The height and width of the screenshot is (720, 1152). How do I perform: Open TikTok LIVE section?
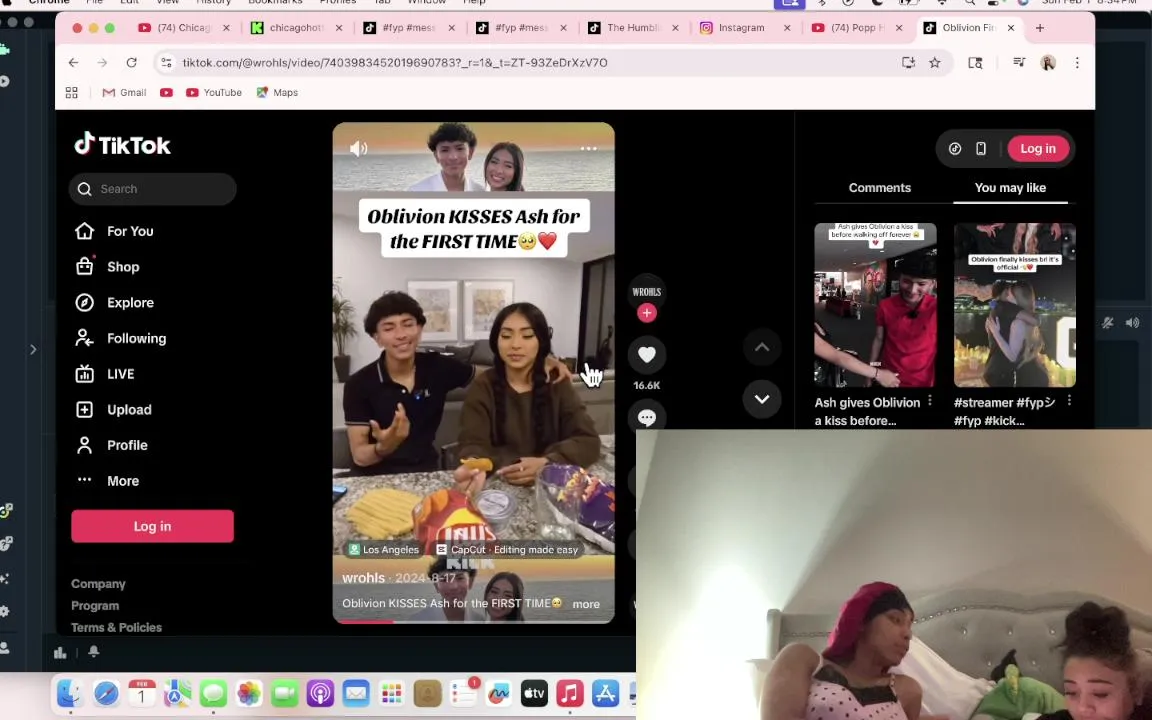(x=104, y=374)
